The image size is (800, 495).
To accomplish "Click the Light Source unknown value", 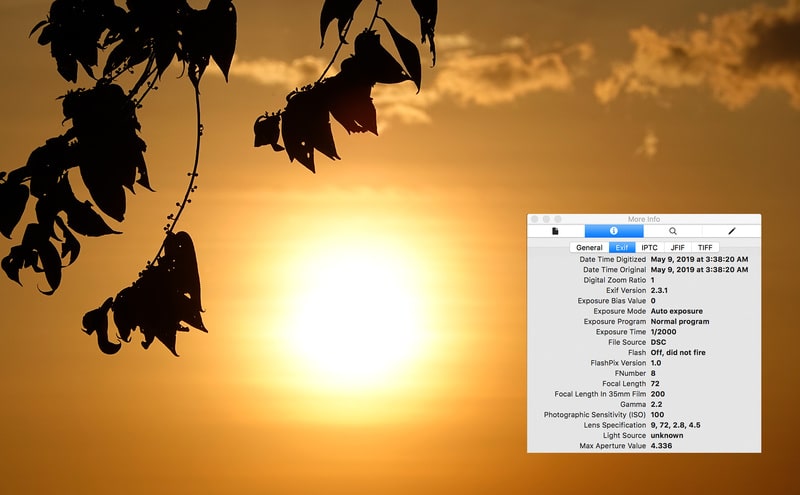I will click(667, 435).
